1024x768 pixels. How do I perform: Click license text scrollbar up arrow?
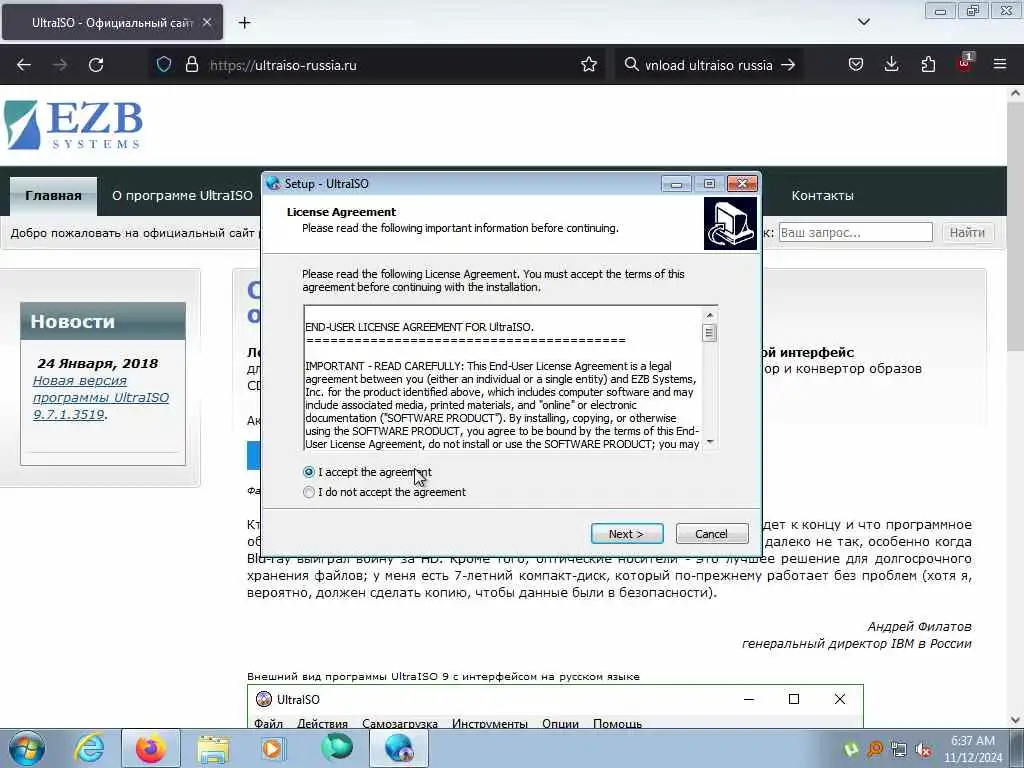[x=709, y=315]
